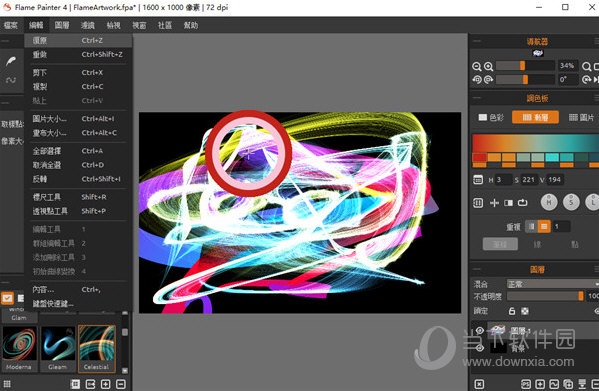Add new brush preset plus icon
Viewport: 599px width, 391px height.
(x=105, y=384)
